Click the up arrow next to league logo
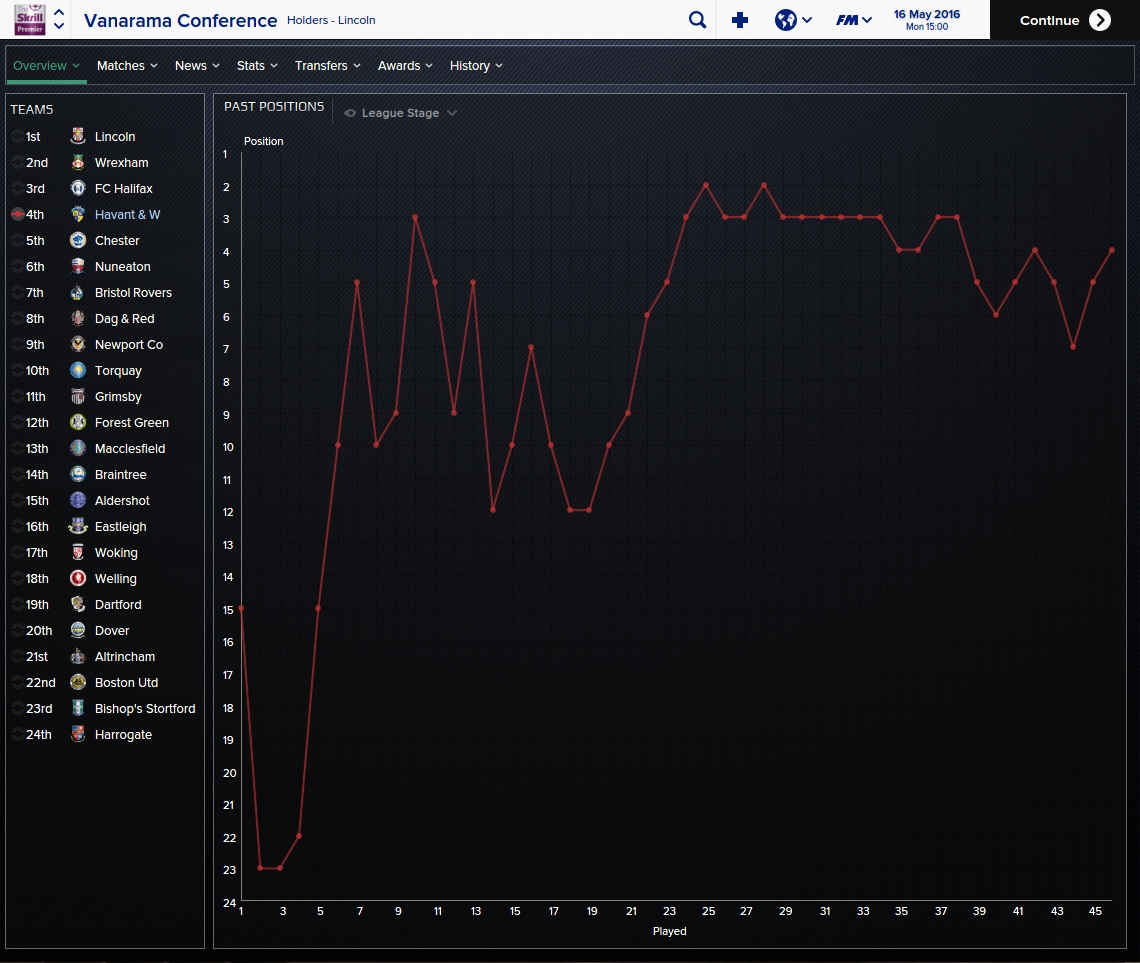The width and height of the screenshot is (1140, 963). pyautogui.click(x=60, y=12)
